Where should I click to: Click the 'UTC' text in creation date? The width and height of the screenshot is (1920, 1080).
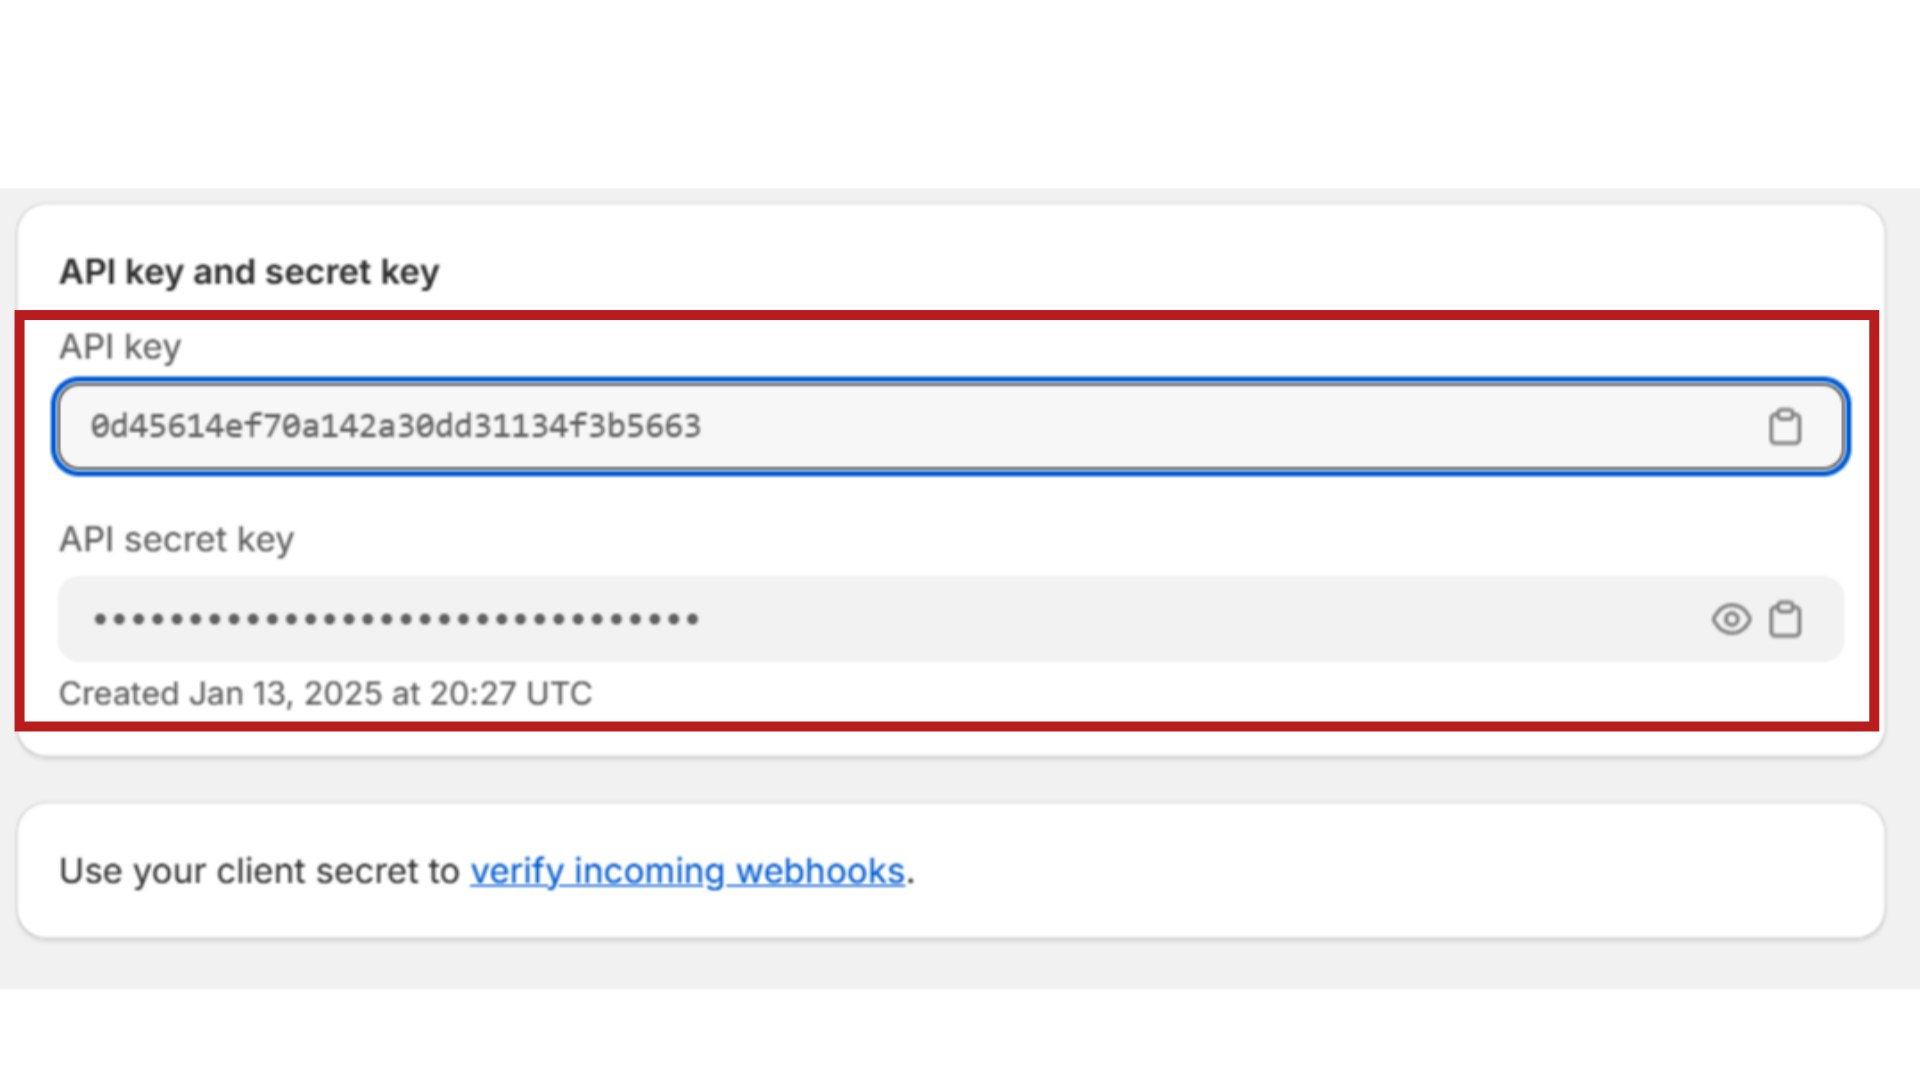[x=559, y=693]
